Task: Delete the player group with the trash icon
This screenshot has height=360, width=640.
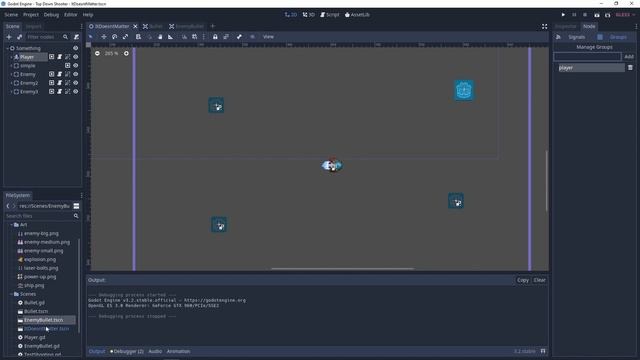Action: (630, 68)
